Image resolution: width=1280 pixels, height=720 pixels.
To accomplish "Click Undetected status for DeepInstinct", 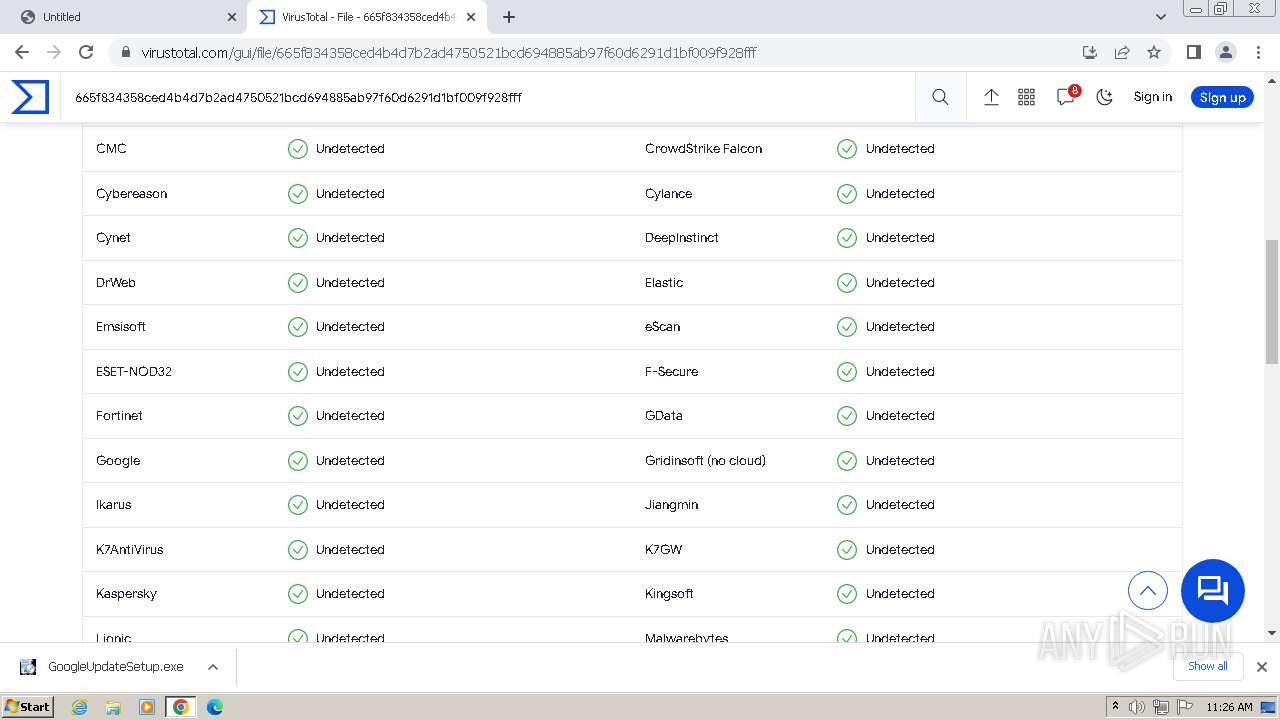I will 900,238.
